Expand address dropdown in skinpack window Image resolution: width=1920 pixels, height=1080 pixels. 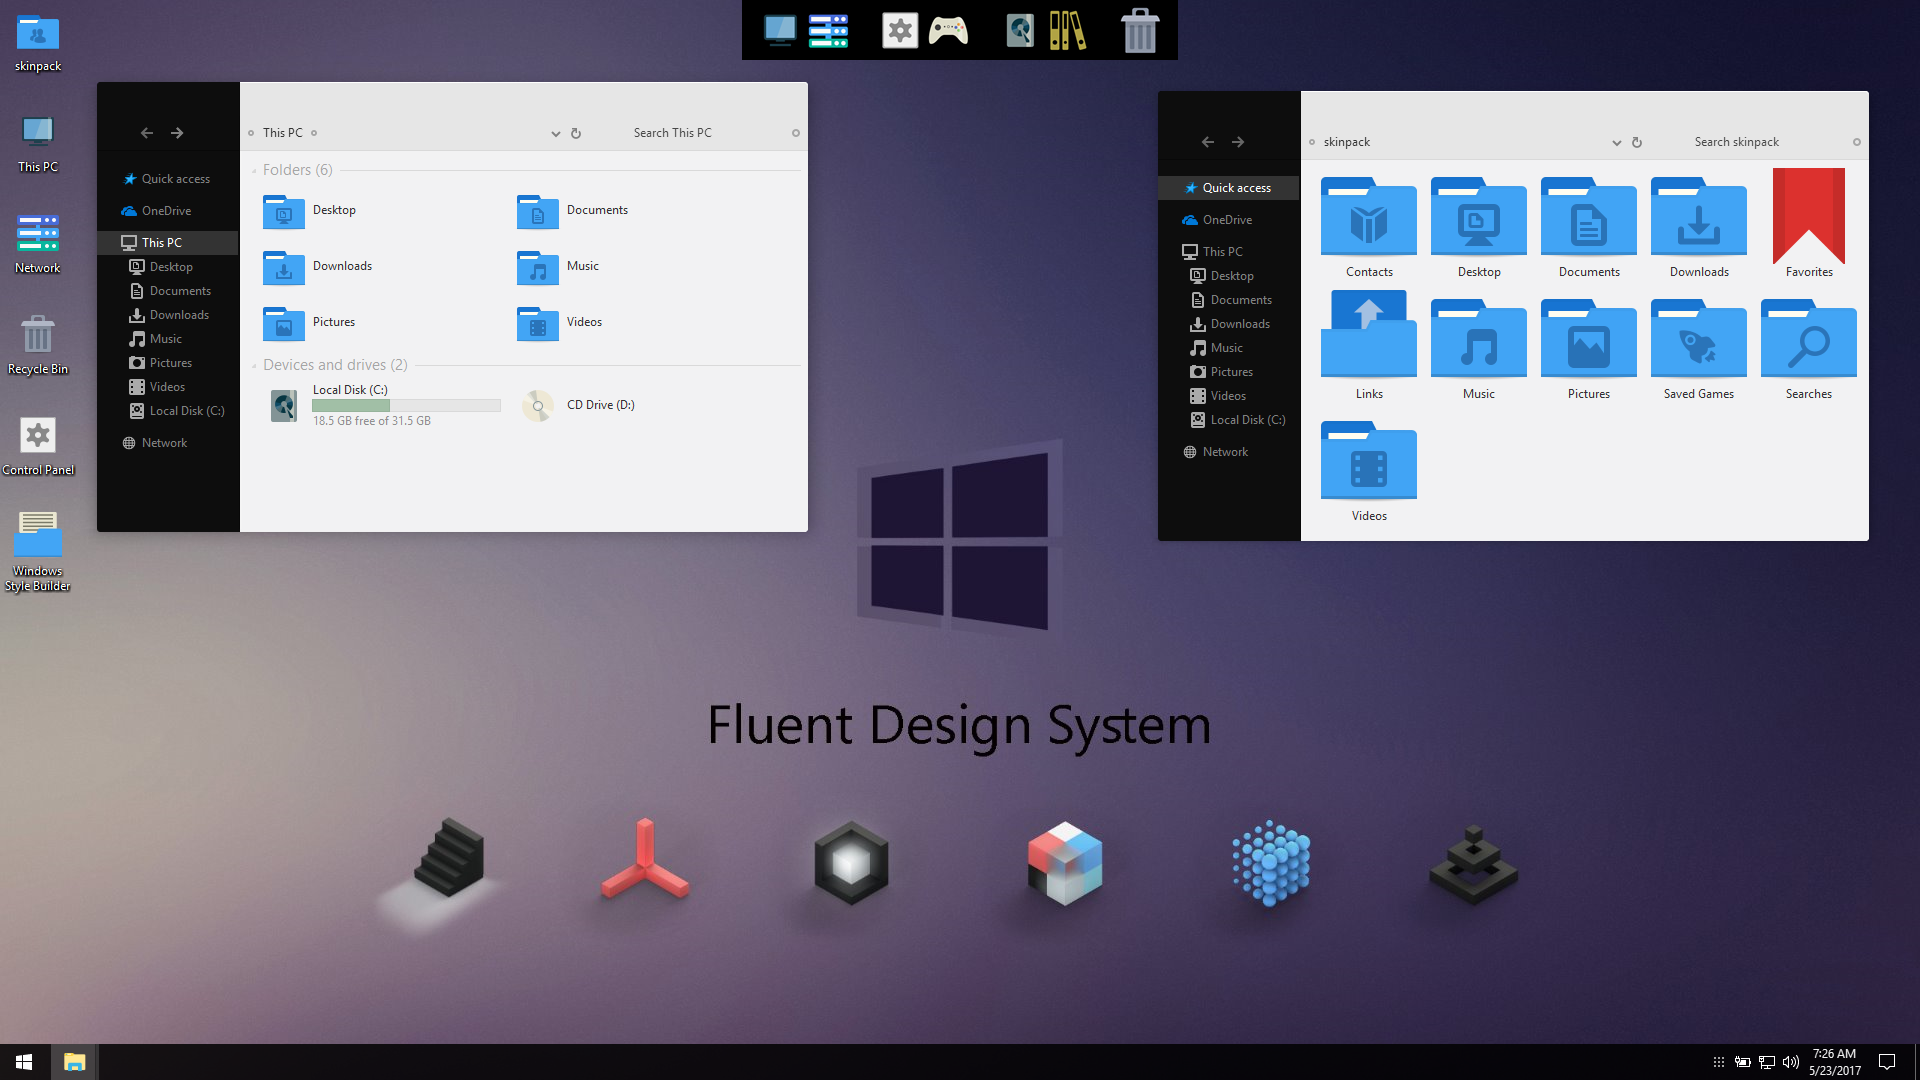pos(1616,142)
